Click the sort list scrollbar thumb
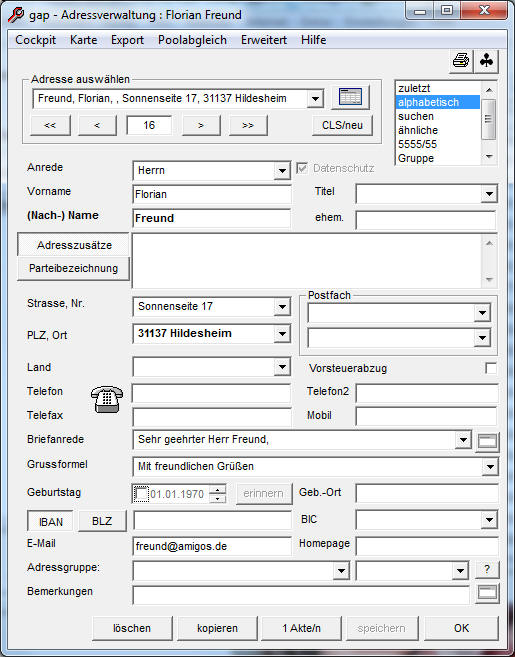515x657 pixels. point(489,119)
